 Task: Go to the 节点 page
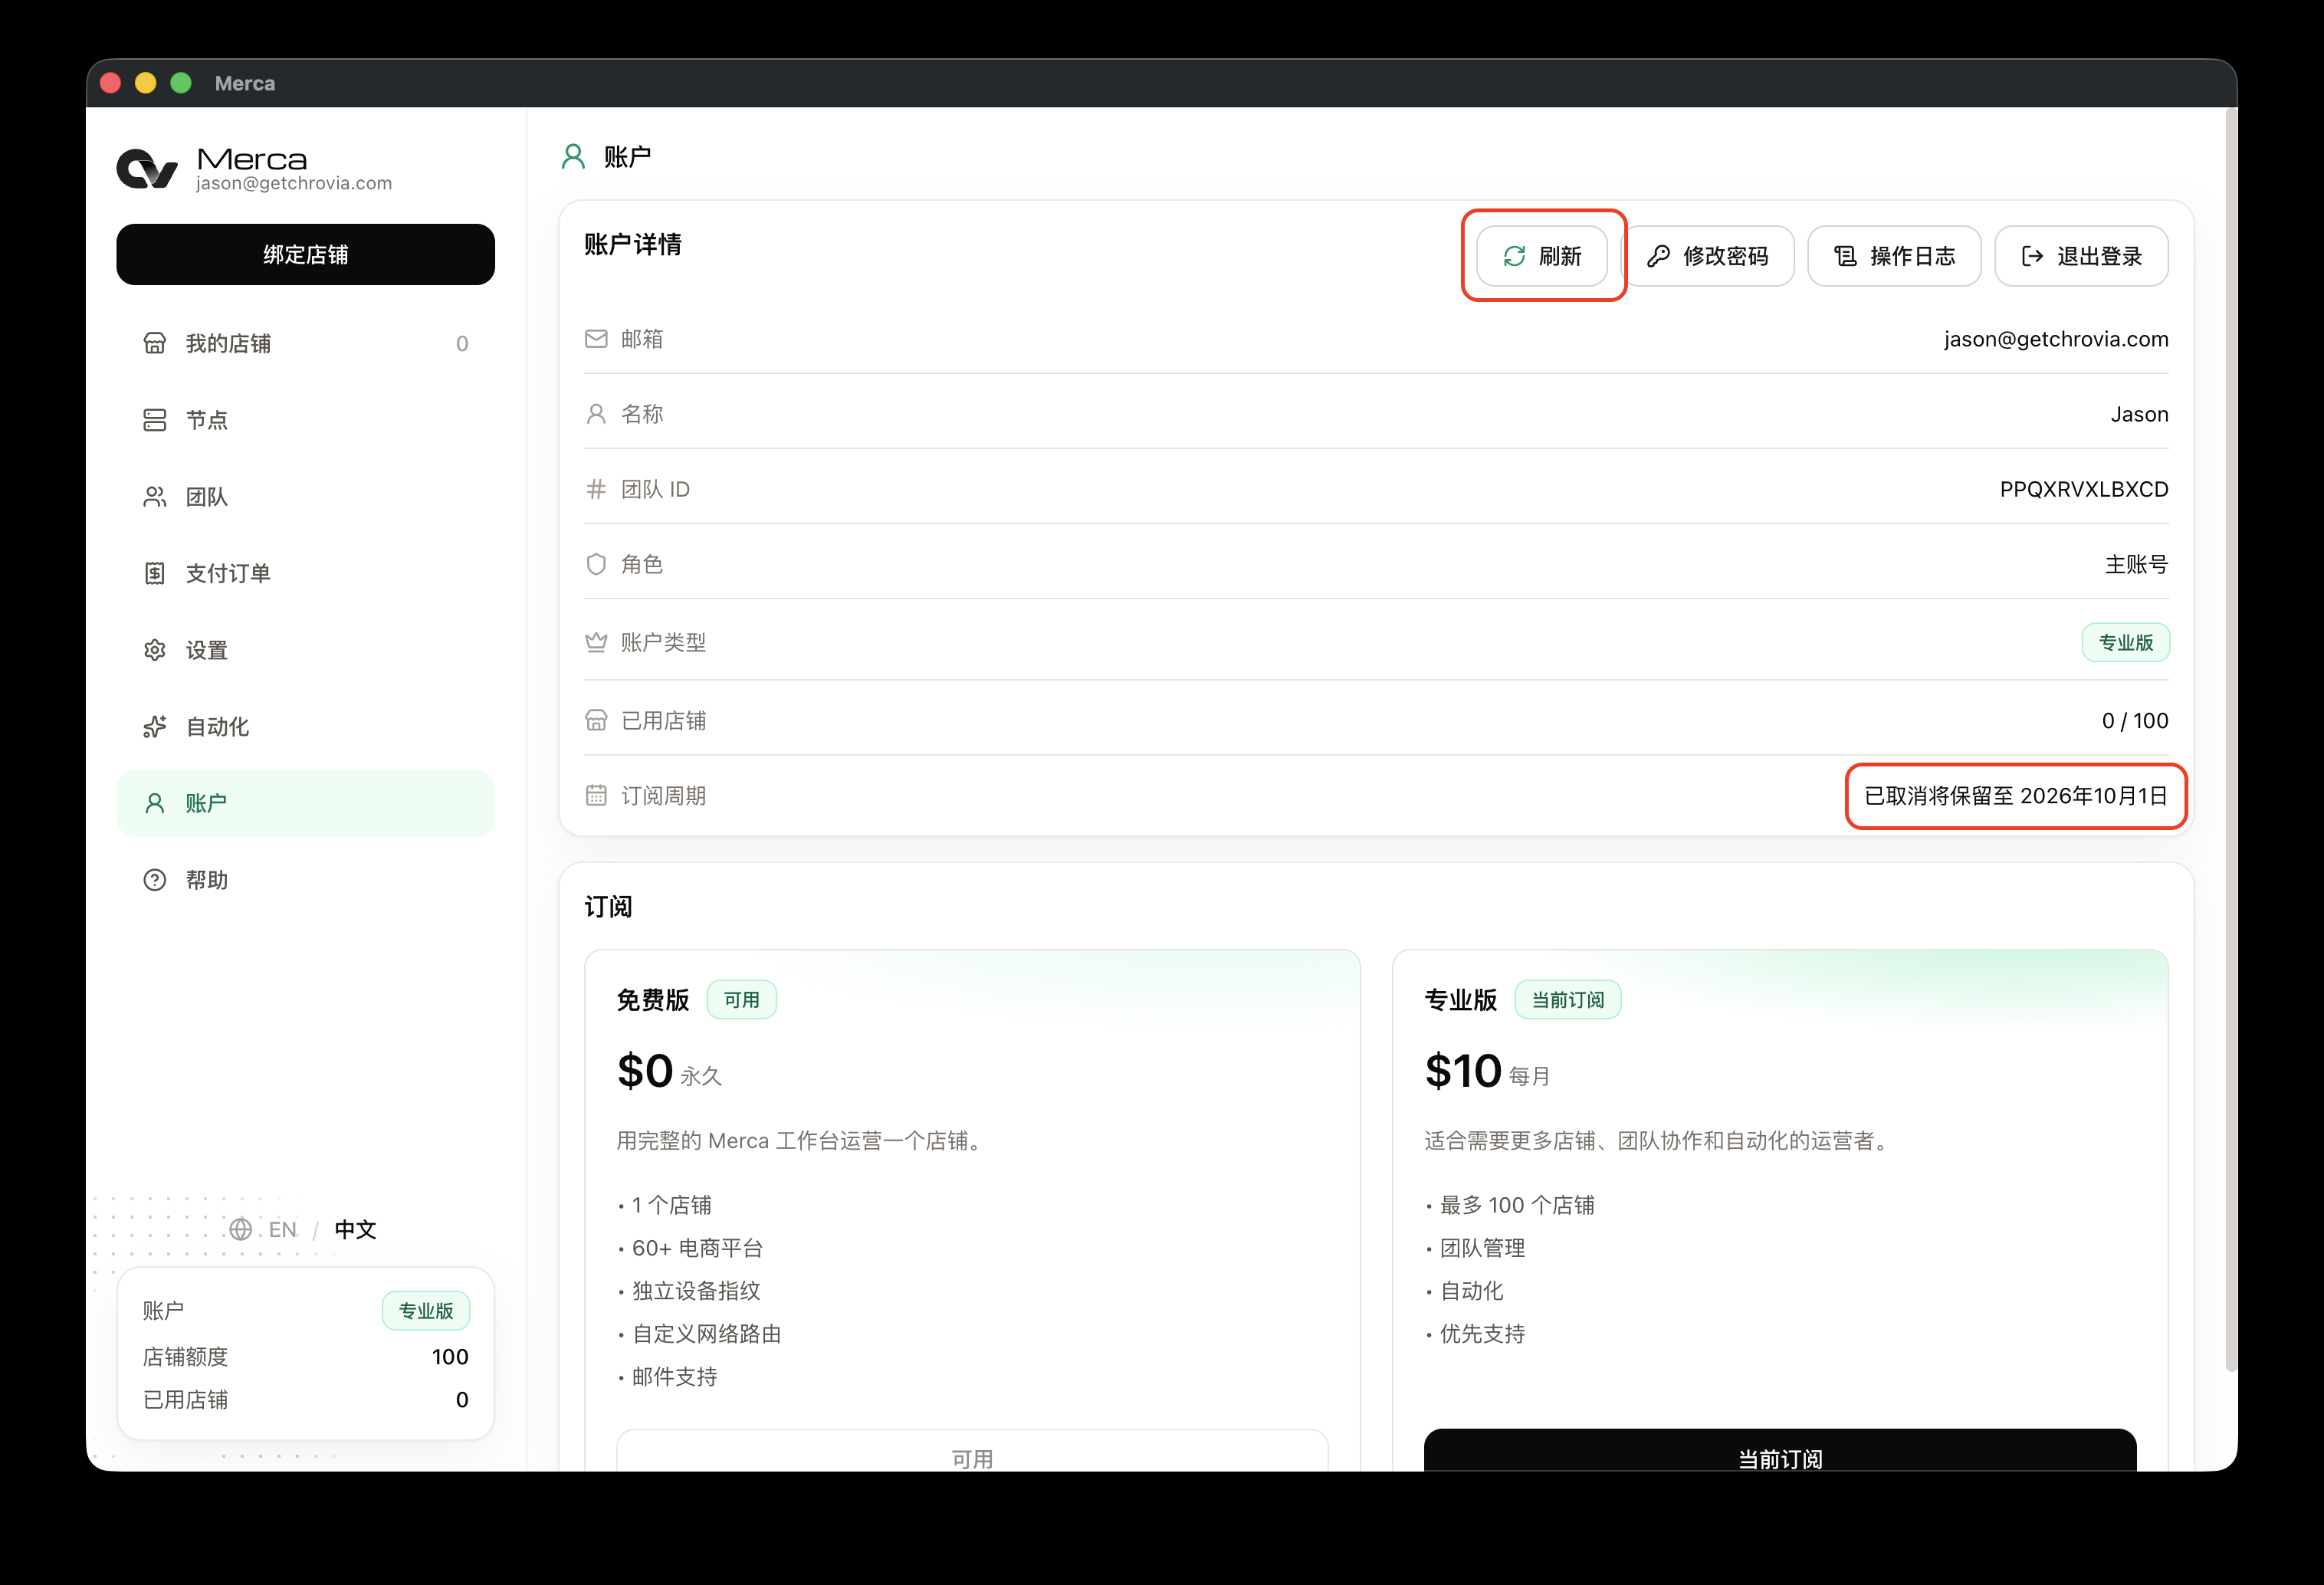305,420
